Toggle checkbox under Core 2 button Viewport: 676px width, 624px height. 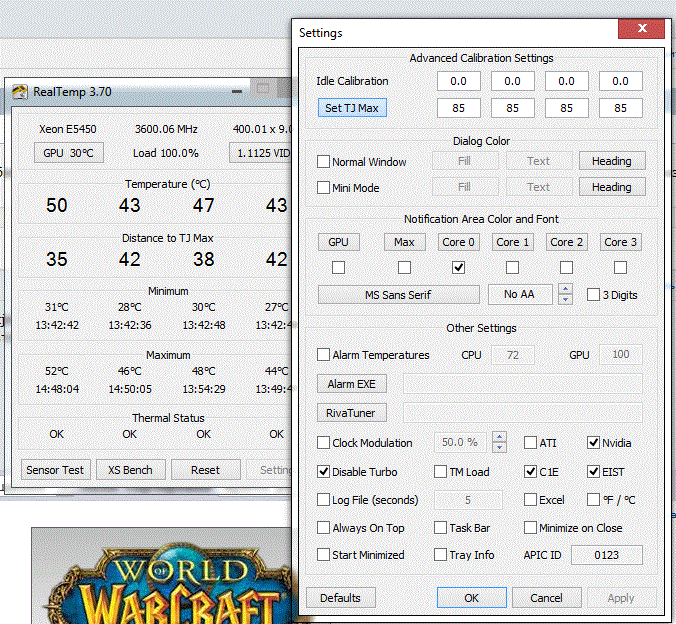click(566, 267)
